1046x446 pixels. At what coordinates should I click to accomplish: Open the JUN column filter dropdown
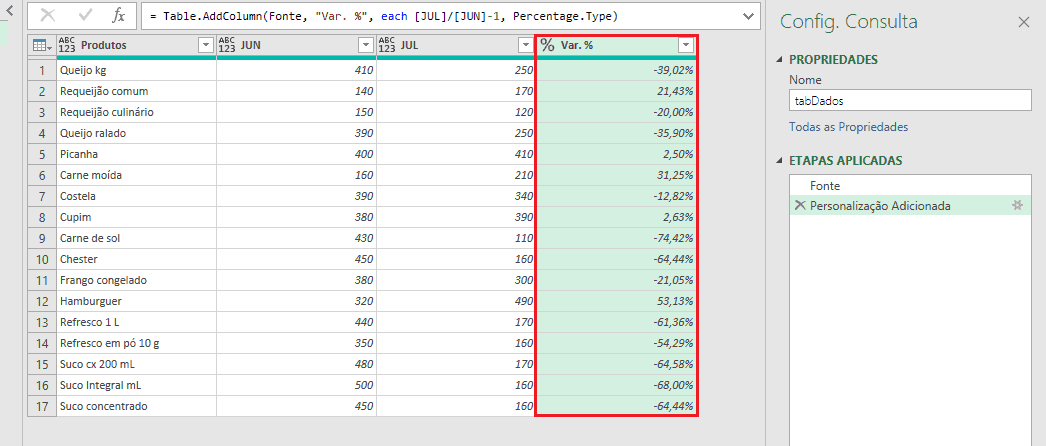point(366,45)
